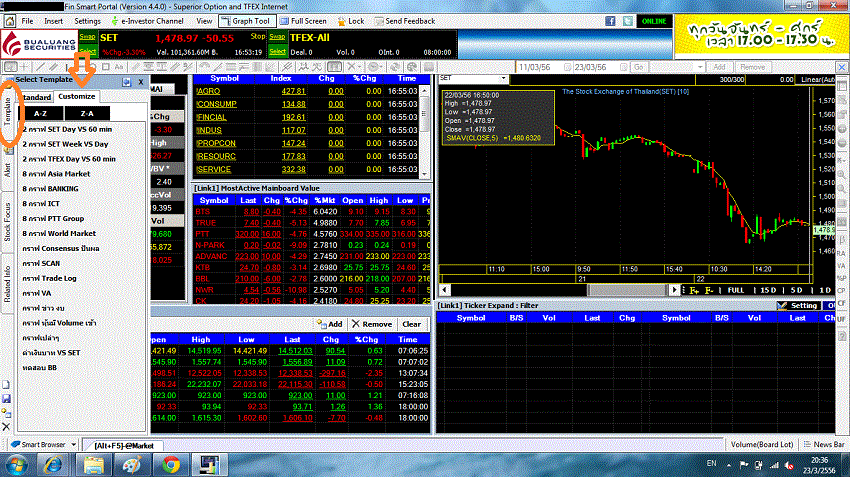Click the F- zoom icon under chart
Image resolution: width=850 pixels, height=477 pixels.
(709, 291)
